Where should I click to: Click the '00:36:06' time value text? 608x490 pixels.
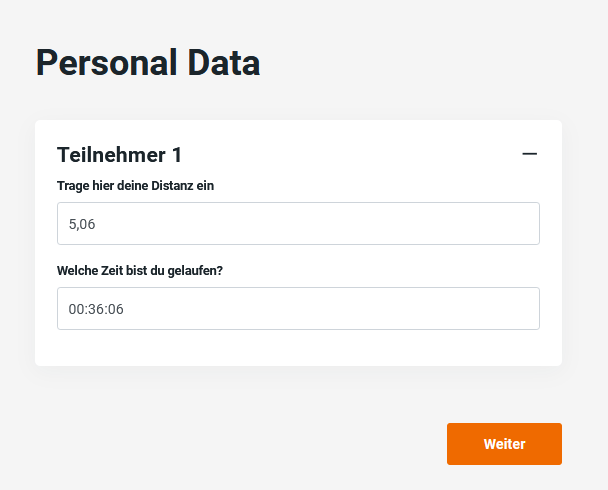coord(96,309)
